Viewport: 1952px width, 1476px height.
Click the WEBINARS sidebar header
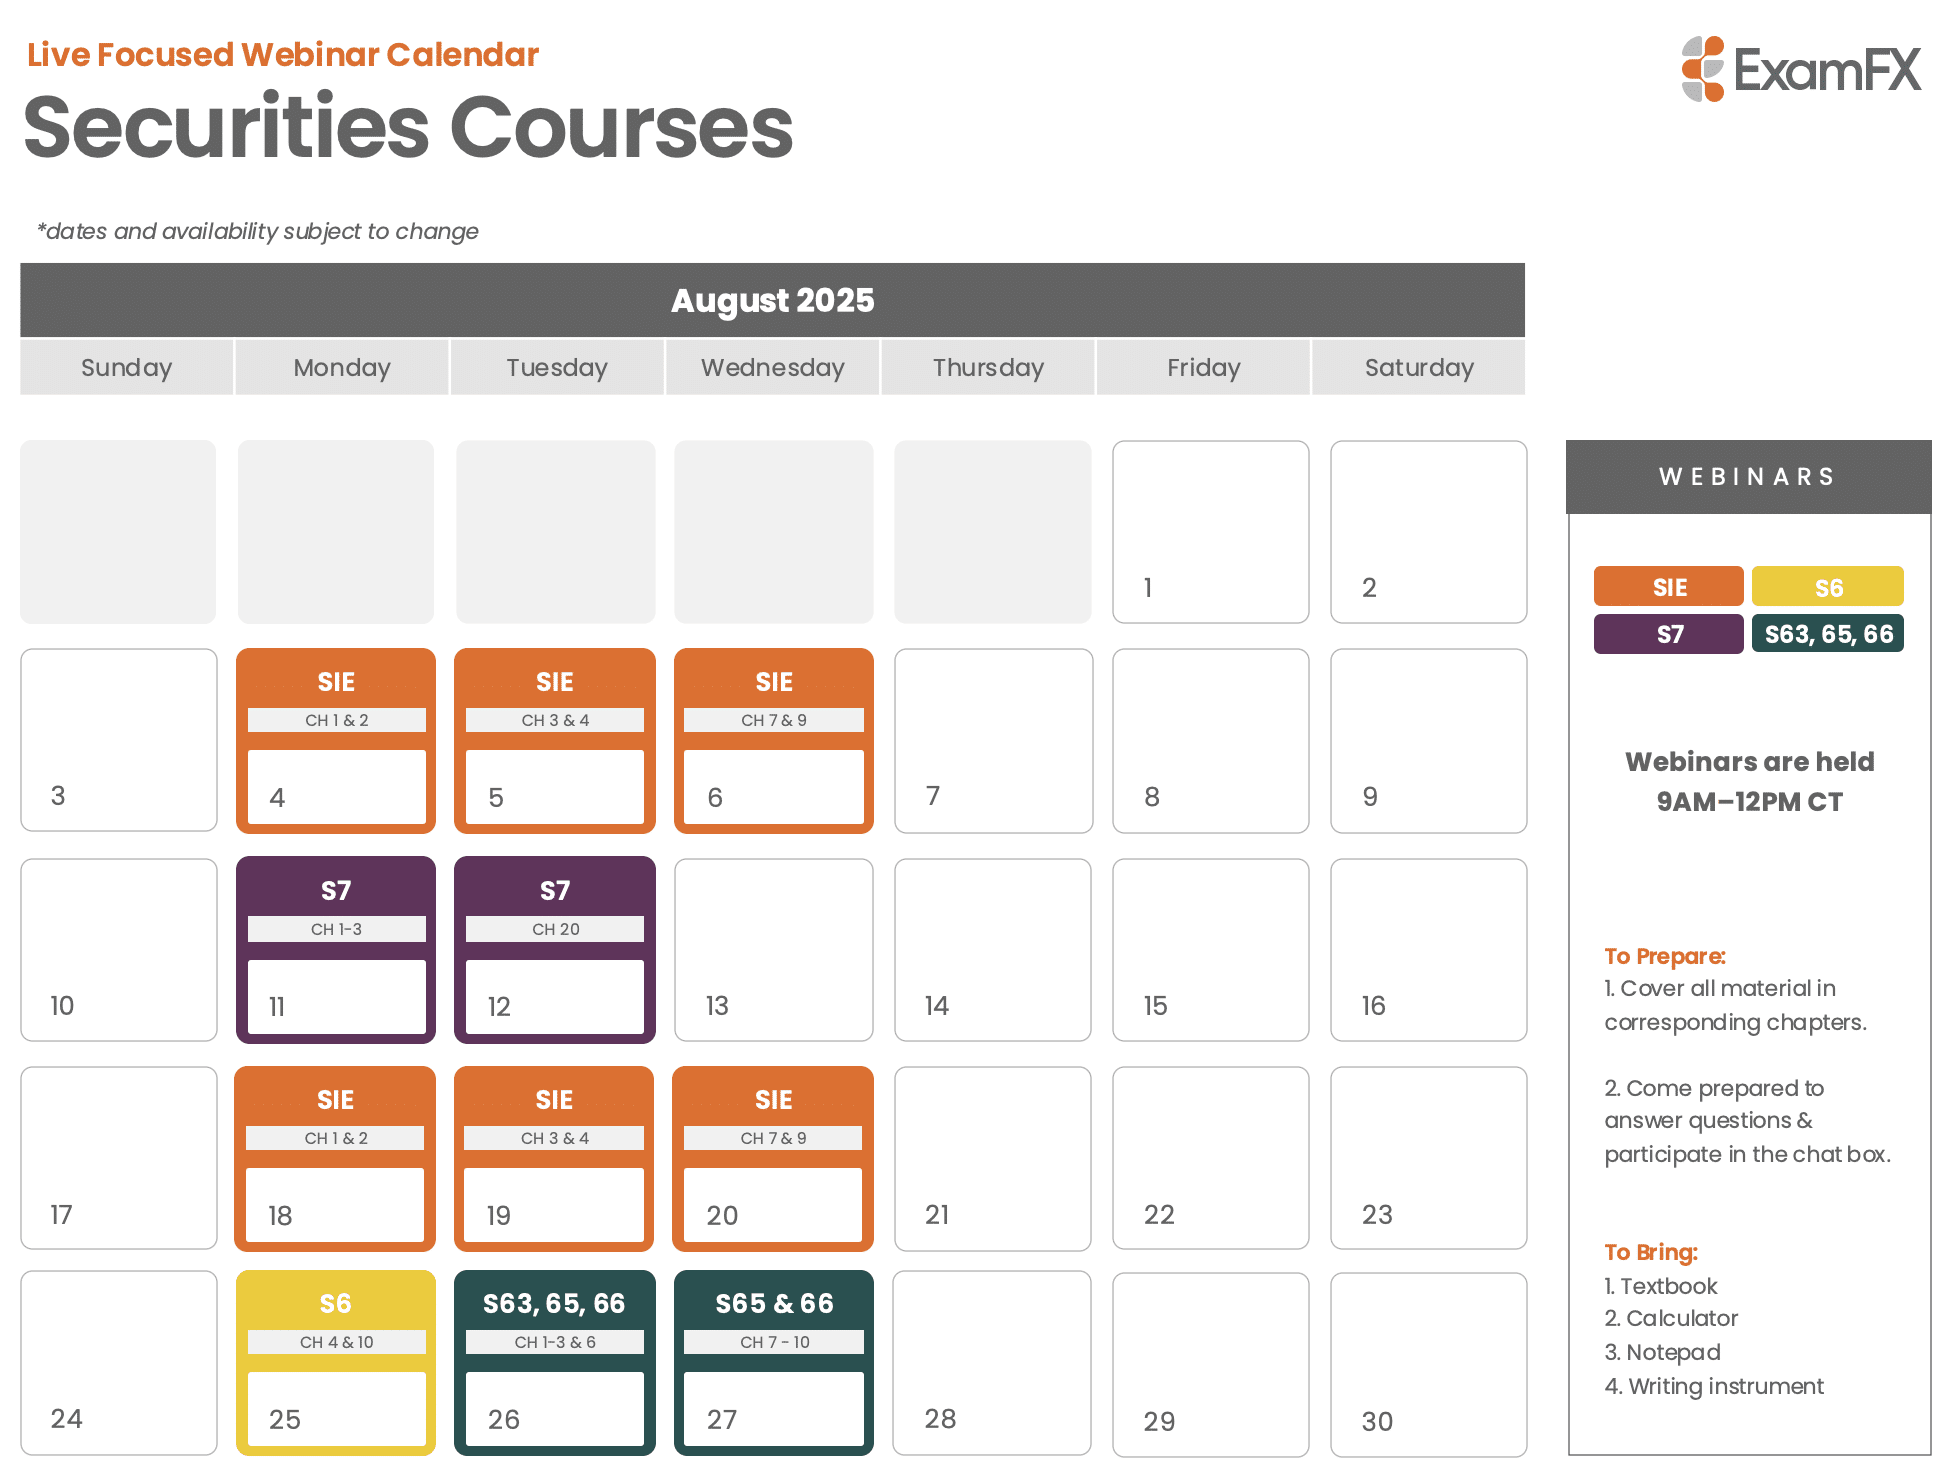(x=1748, y=477)
